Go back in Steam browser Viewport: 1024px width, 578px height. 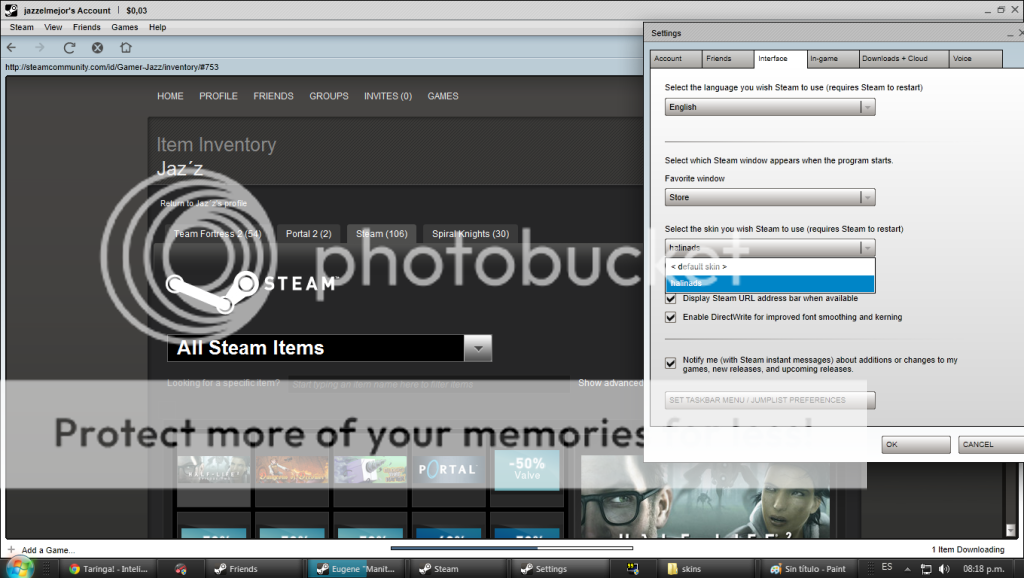point(11,47)
